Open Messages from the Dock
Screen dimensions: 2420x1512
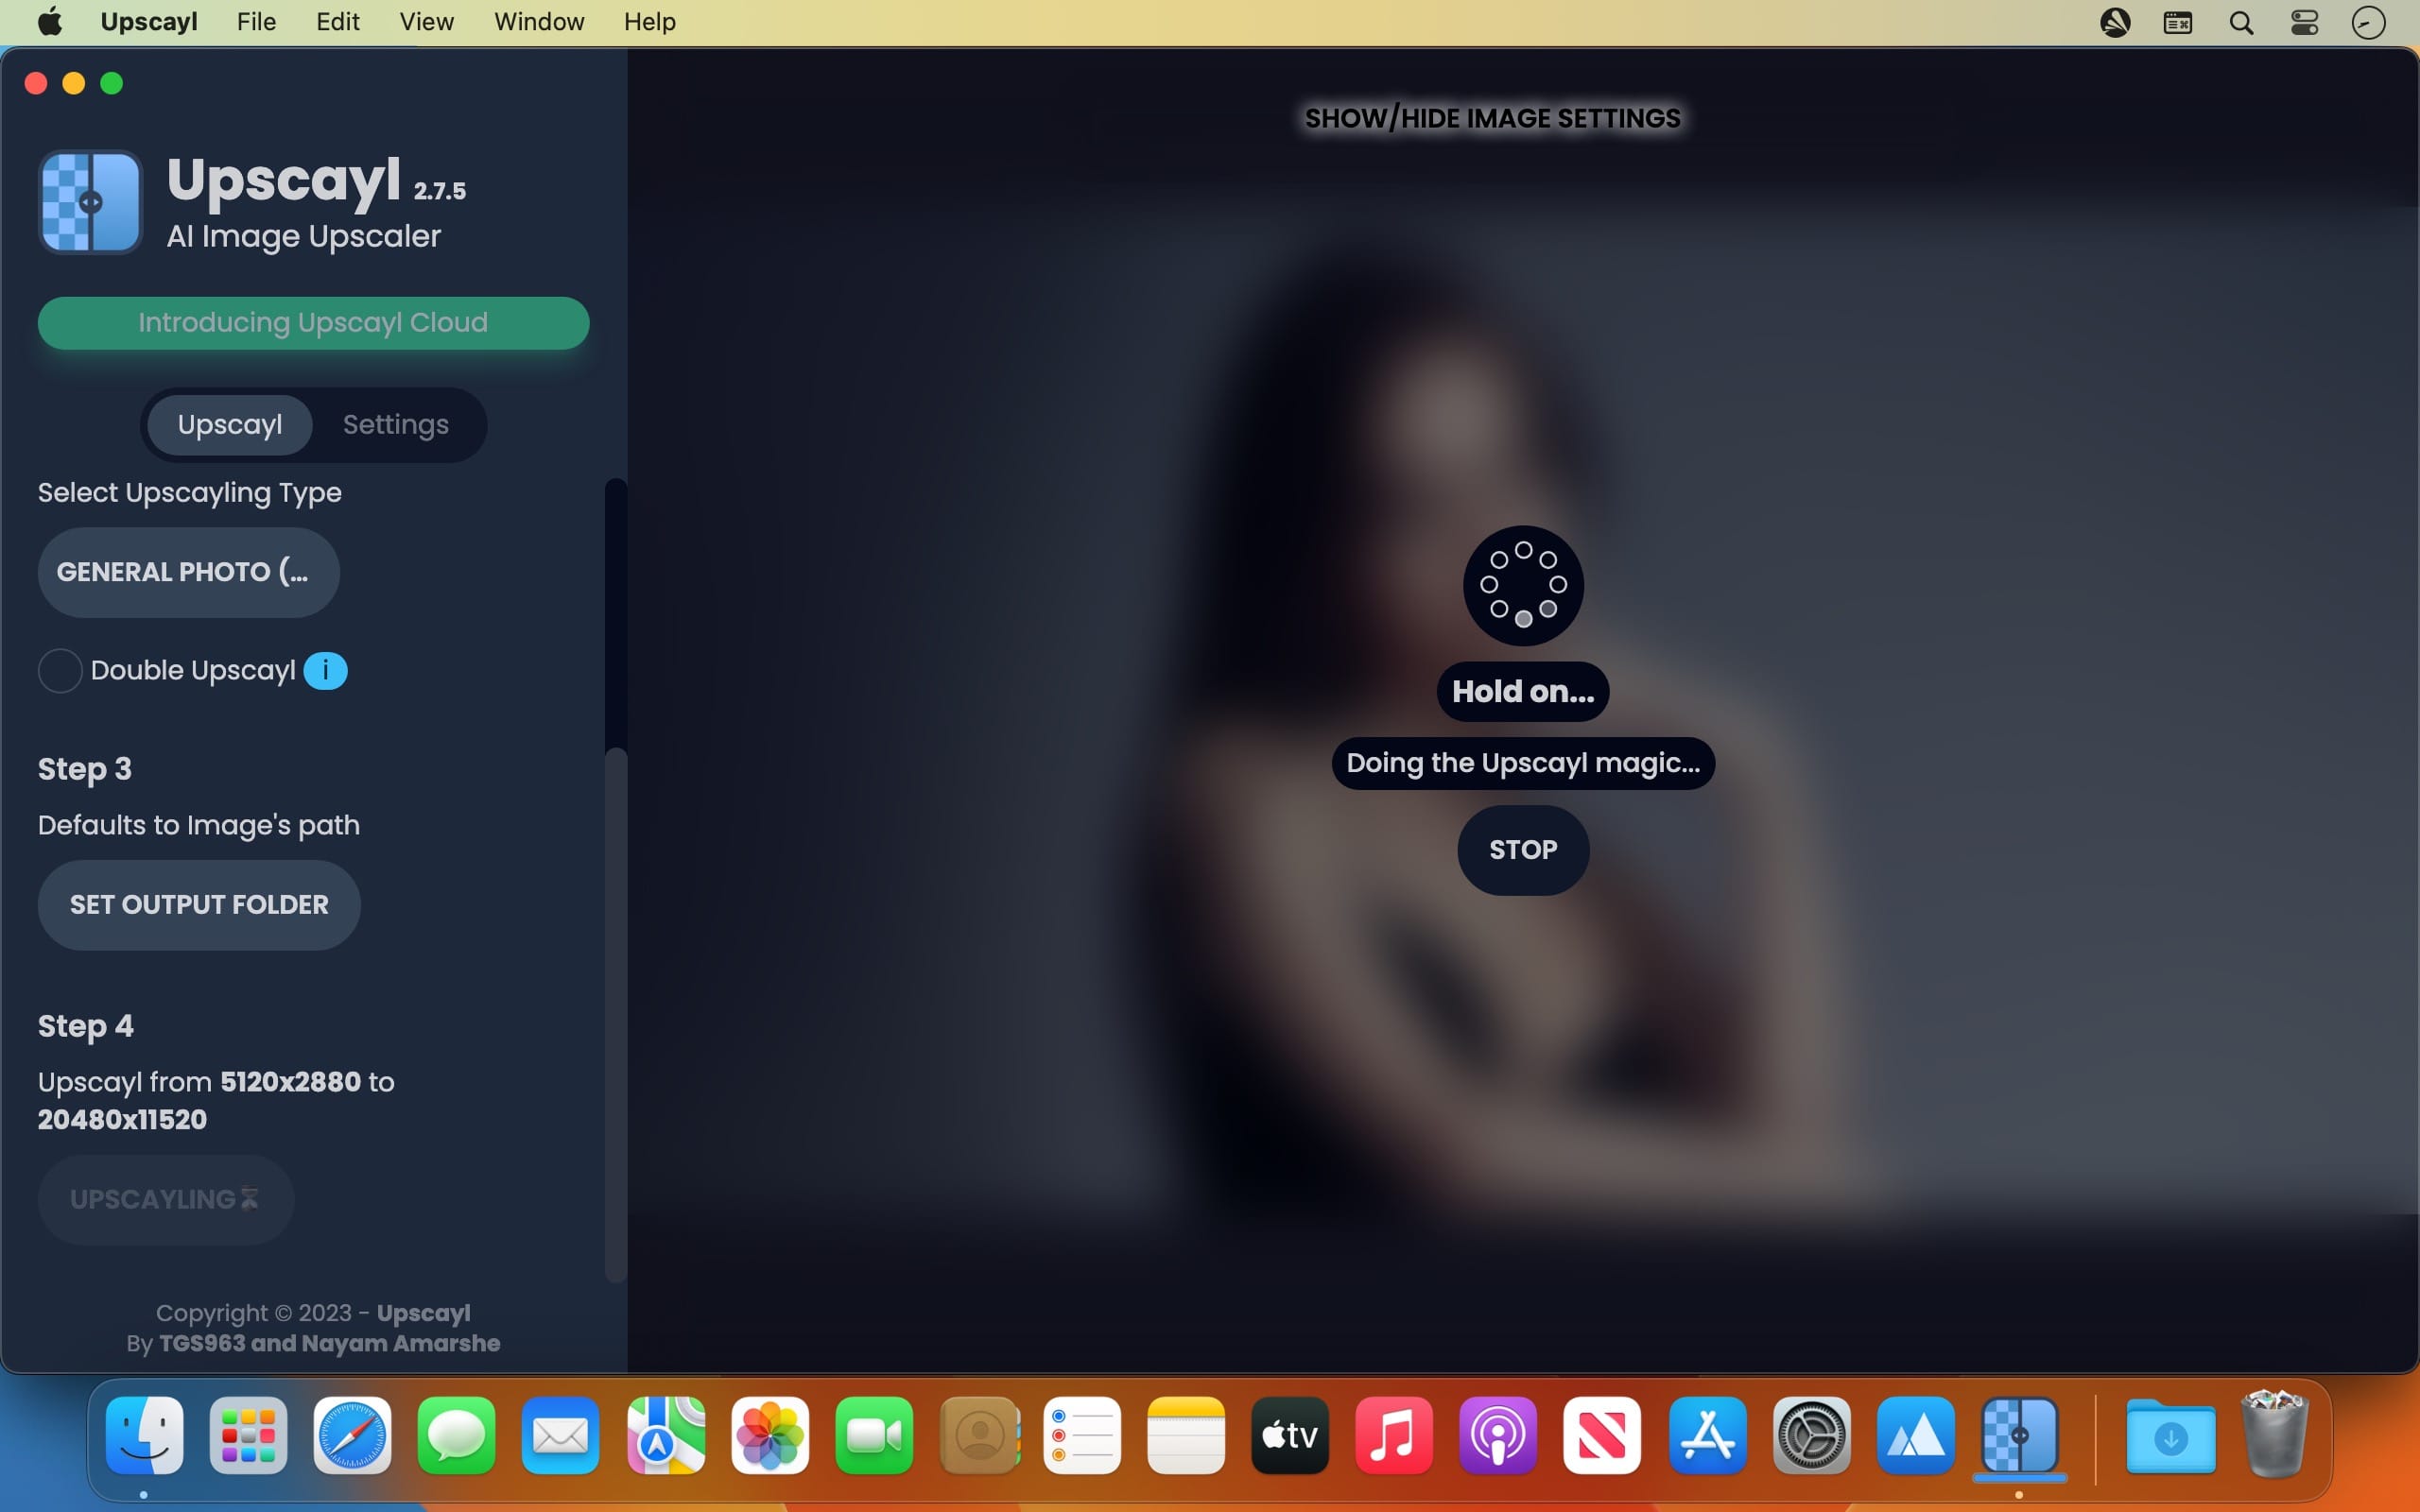(456, 1436)
